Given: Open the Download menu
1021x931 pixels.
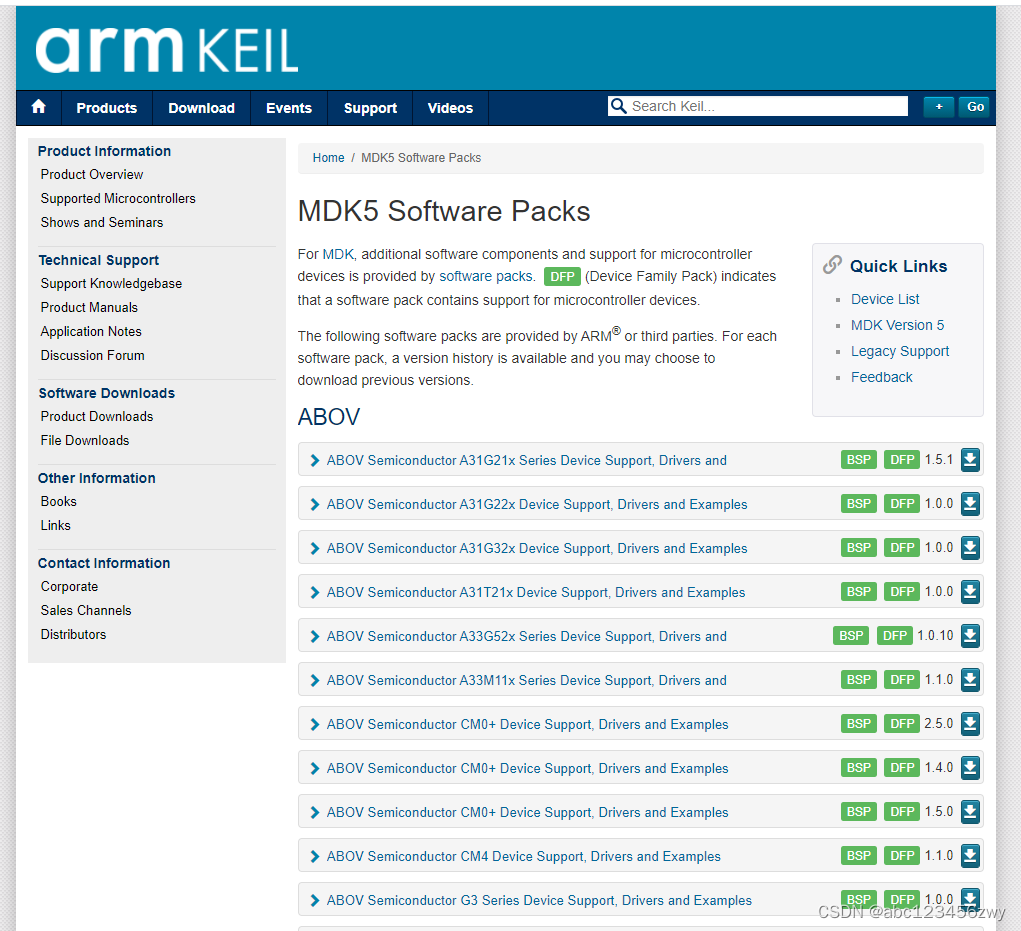Looking at the screenshot, I should coord(201,108).
